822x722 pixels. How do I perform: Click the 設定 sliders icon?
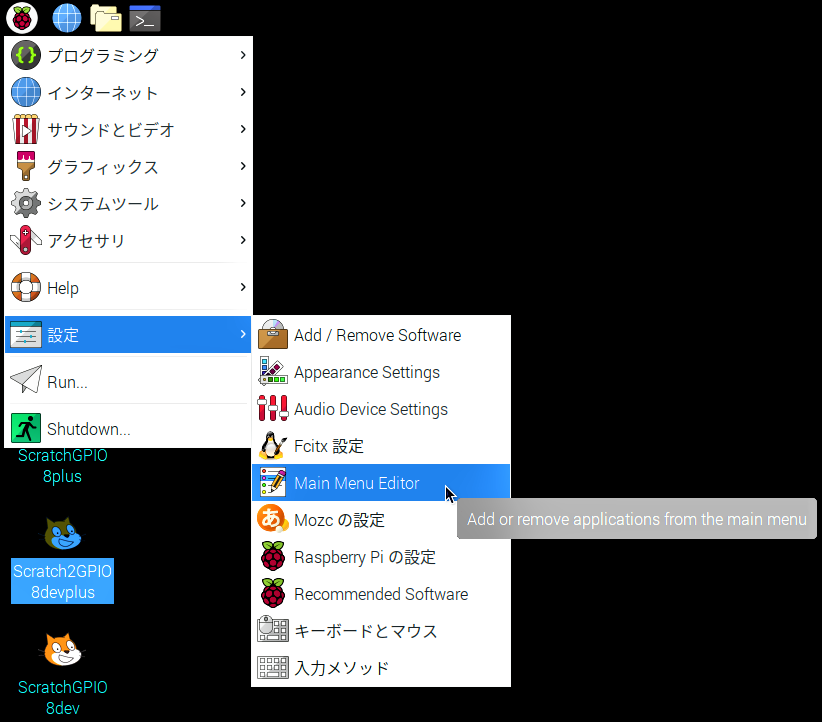(26, 335)
